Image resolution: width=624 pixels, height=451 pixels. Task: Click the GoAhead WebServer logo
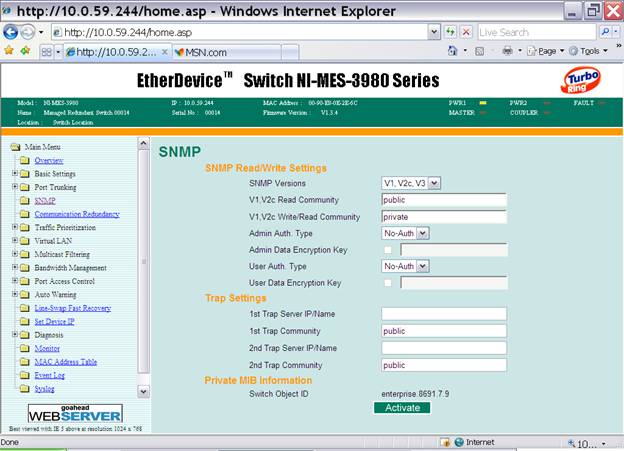(x=75, y=412)
